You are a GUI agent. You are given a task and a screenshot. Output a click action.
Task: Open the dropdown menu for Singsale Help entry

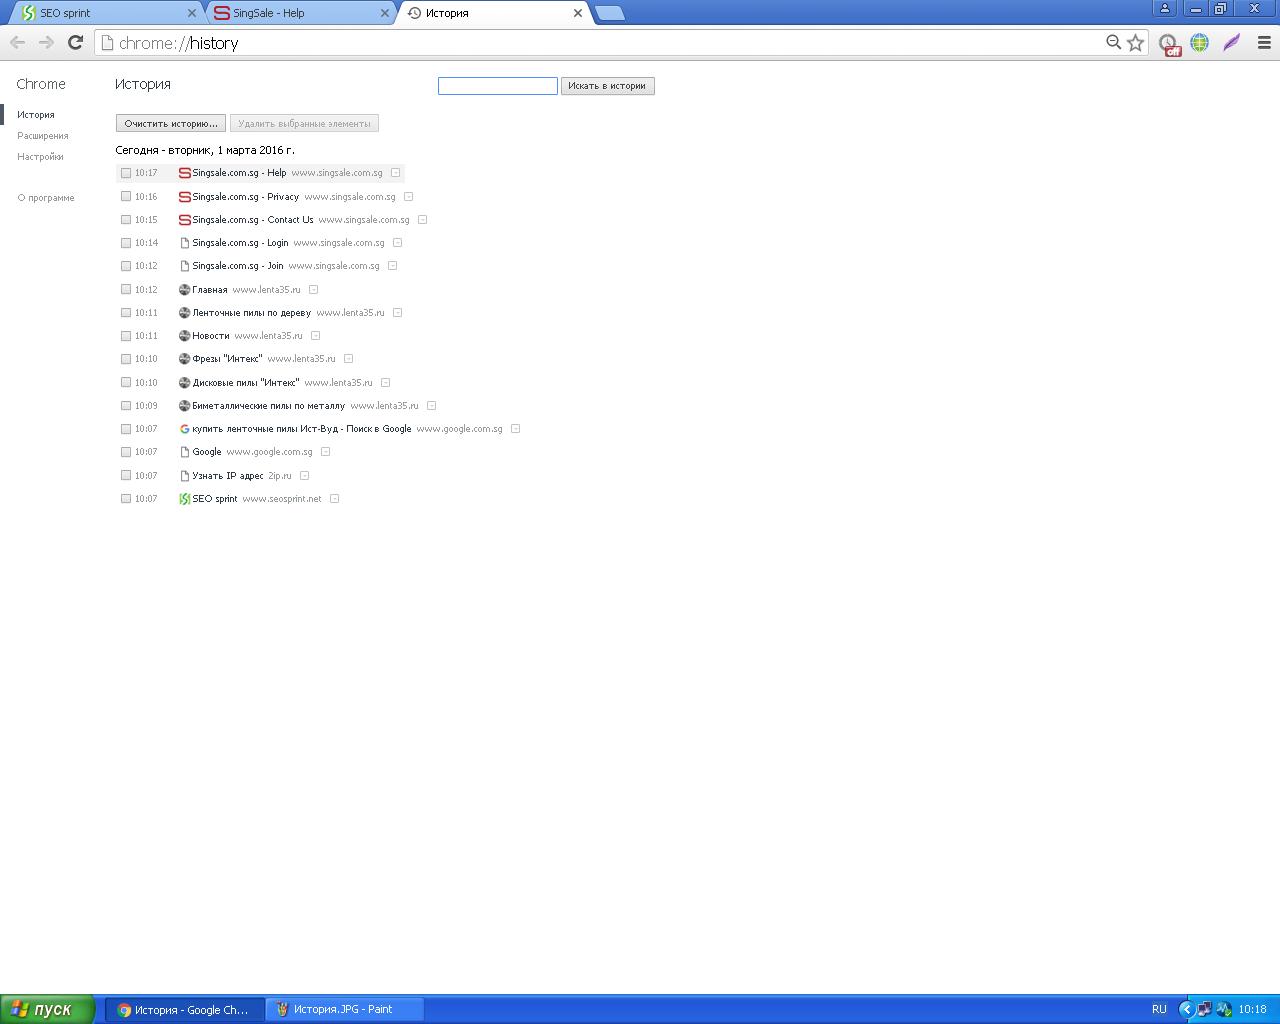point(395,173)
